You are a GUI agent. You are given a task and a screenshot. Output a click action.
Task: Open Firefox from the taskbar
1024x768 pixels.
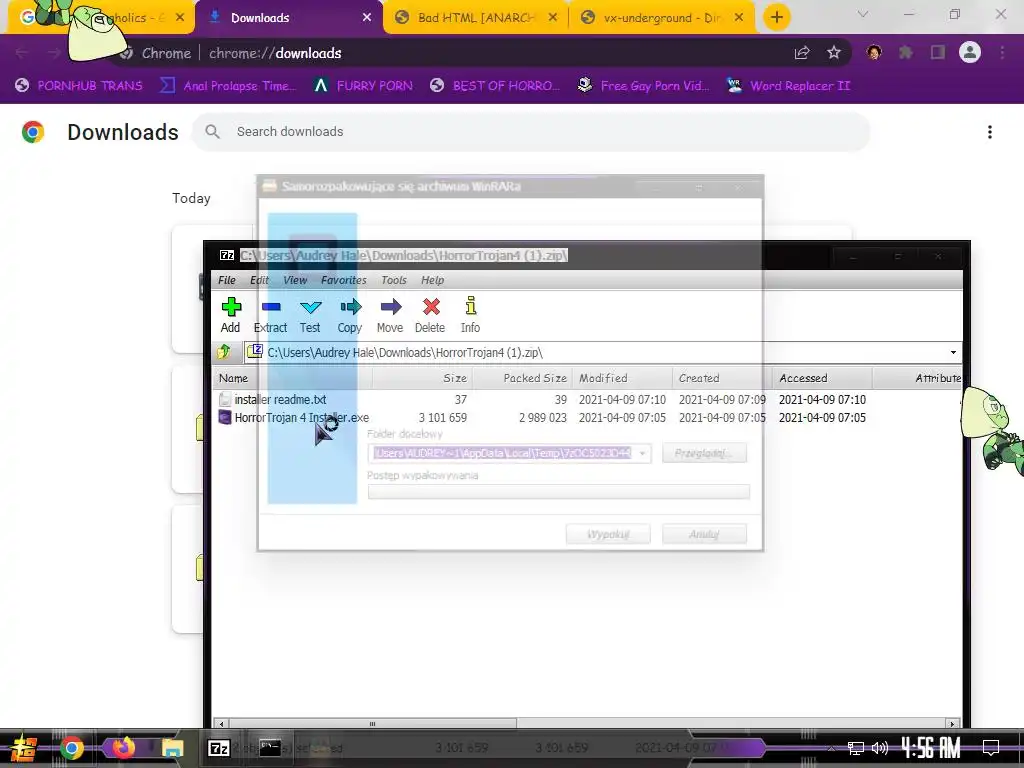123,748
